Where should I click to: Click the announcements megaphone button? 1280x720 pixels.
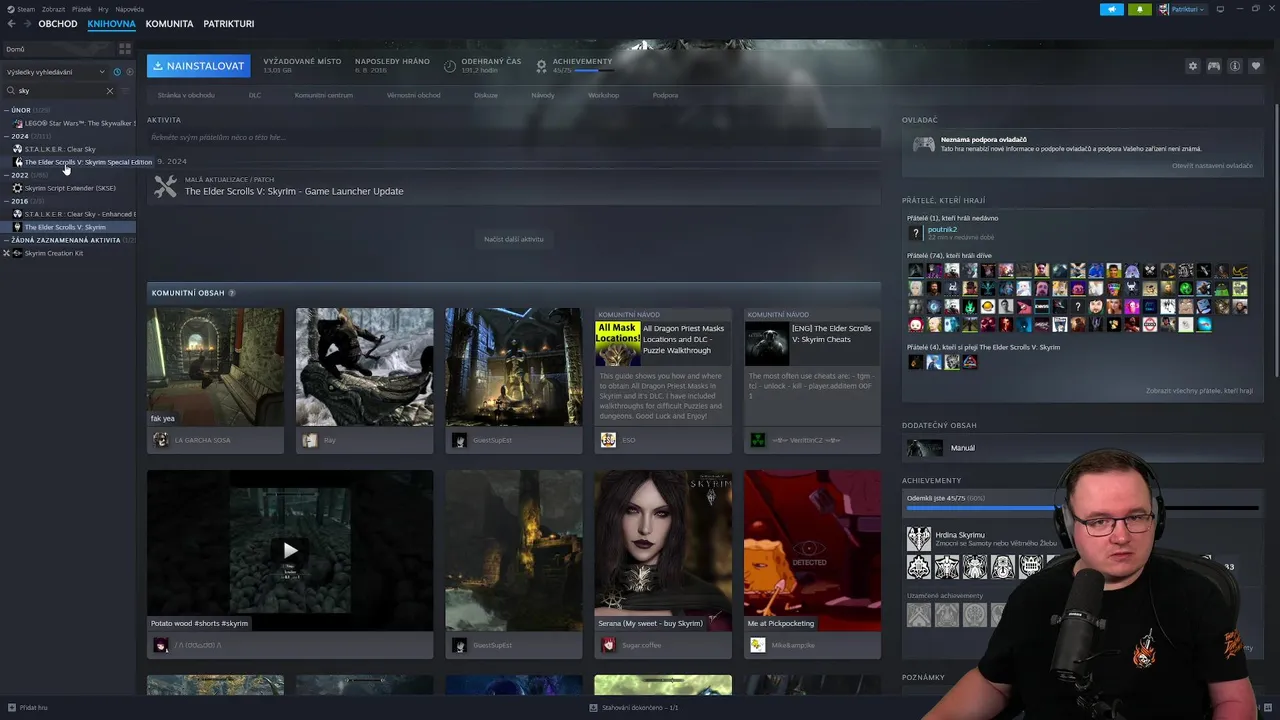(1112, 9)
